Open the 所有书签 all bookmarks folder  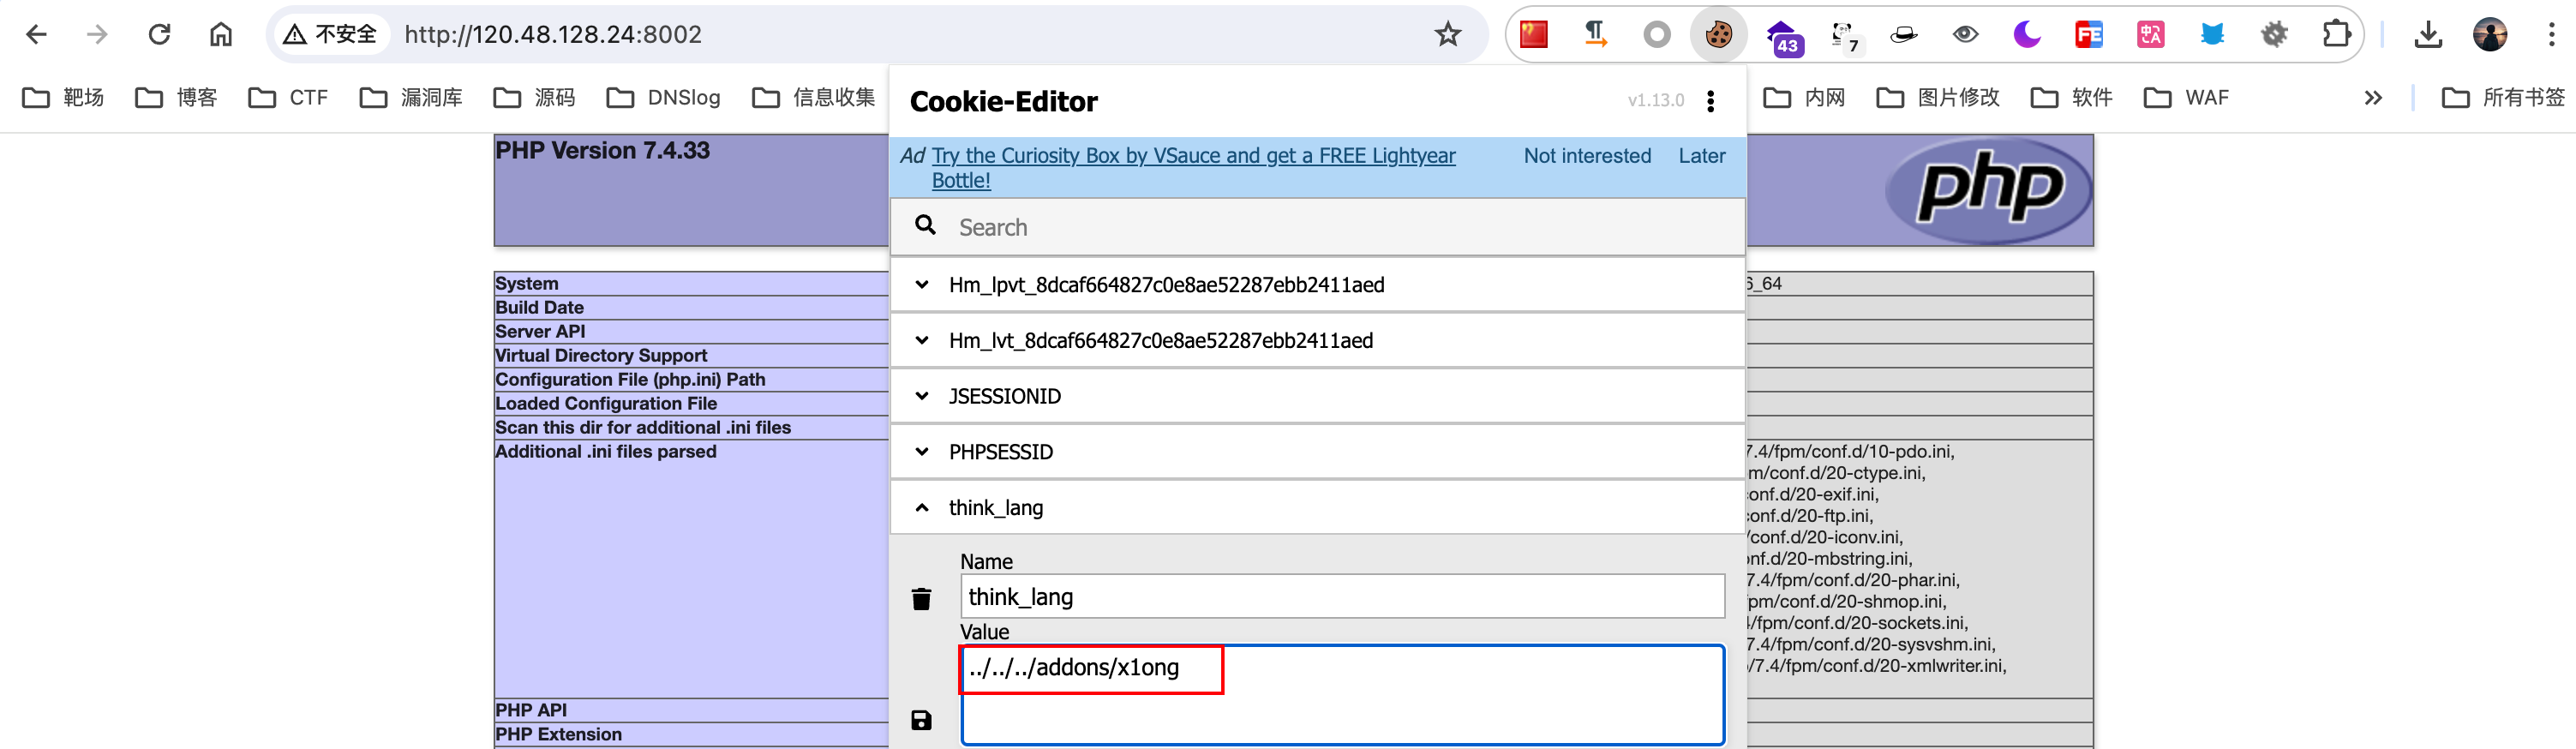(2503, 98)
